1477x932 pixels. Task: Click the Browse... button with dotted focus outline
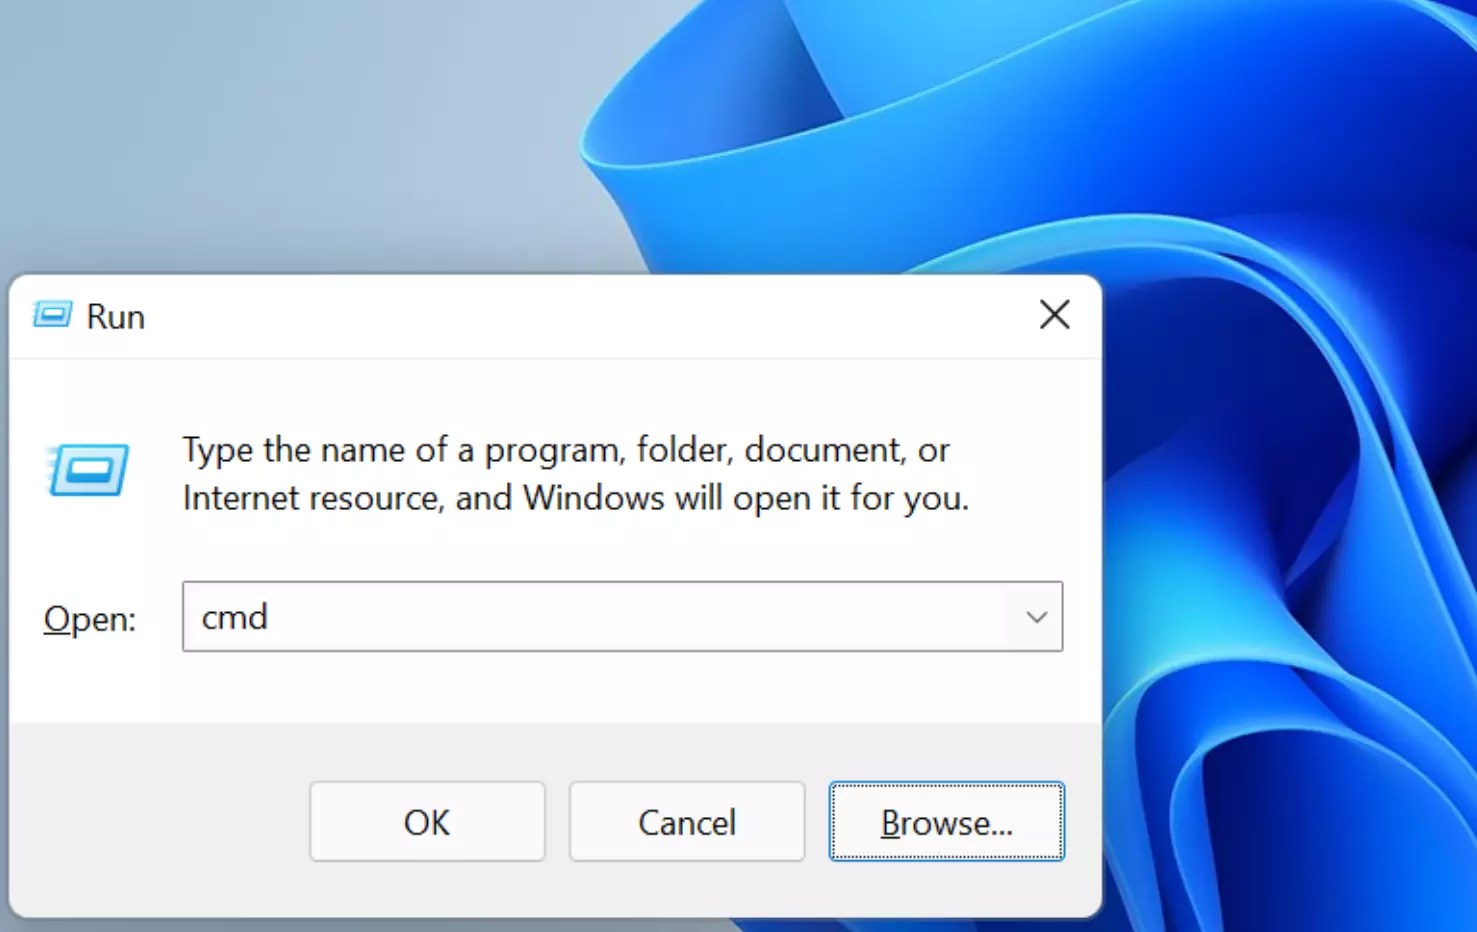point(946,822)
